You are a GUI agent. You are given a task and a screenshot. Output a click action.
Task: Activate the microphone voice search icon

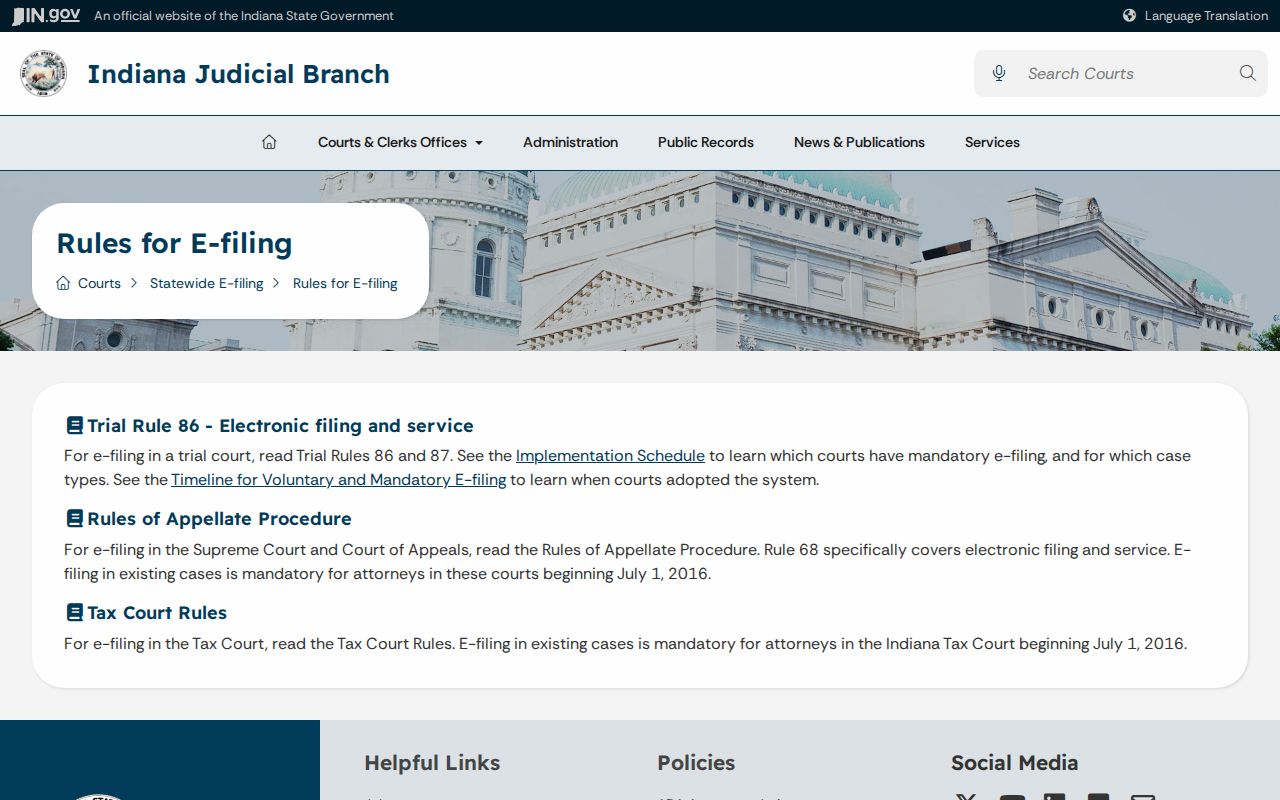tap(998, 73)
